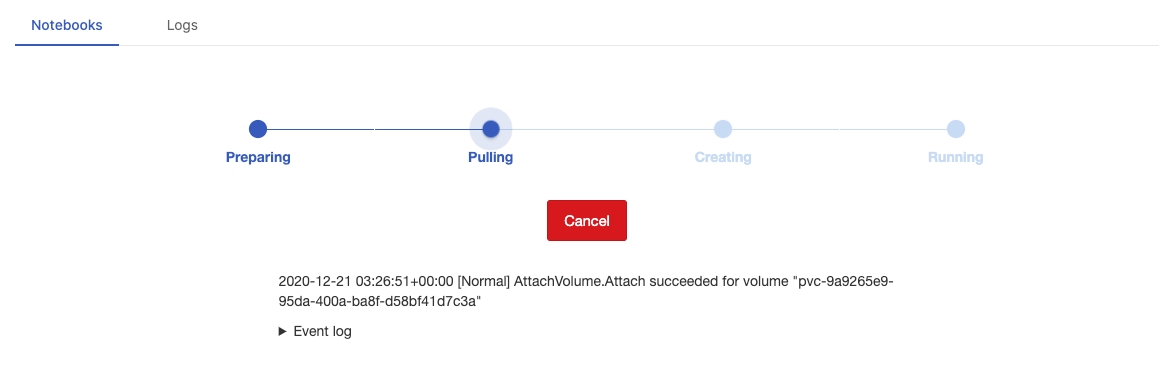Select the Preparing step label
The height and width of the screenshot is (373, 1170).
pos(258,157)
